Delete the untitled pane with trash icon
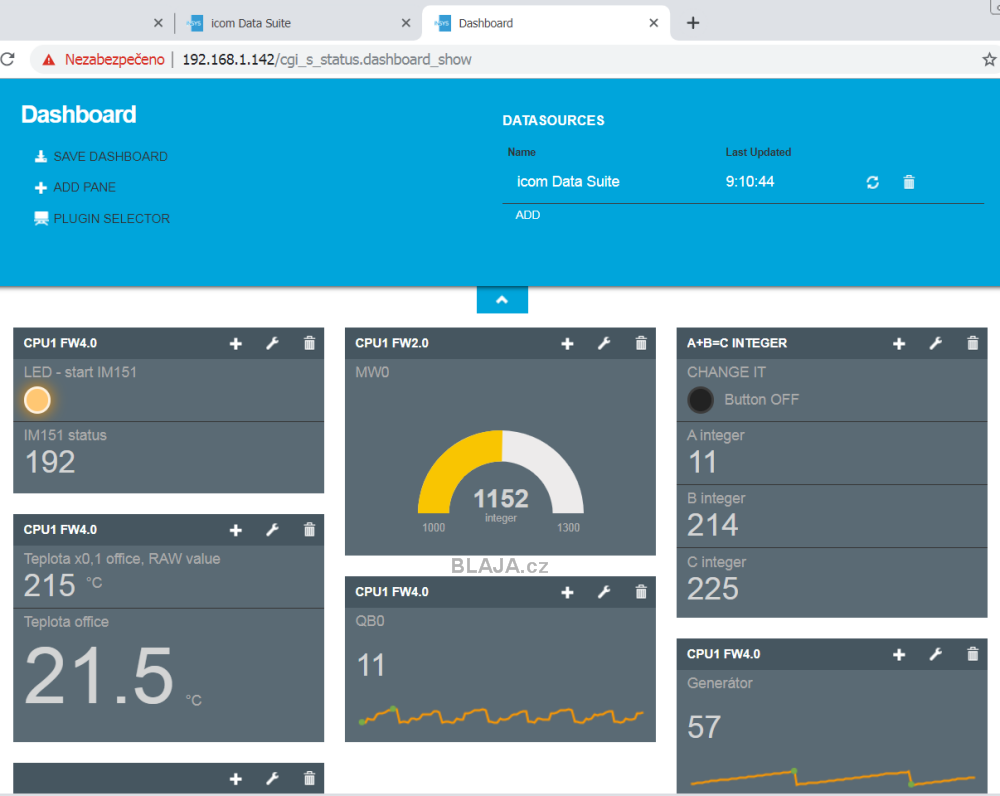Screen dimensions: 1000x796 click(x=309, y=778)
